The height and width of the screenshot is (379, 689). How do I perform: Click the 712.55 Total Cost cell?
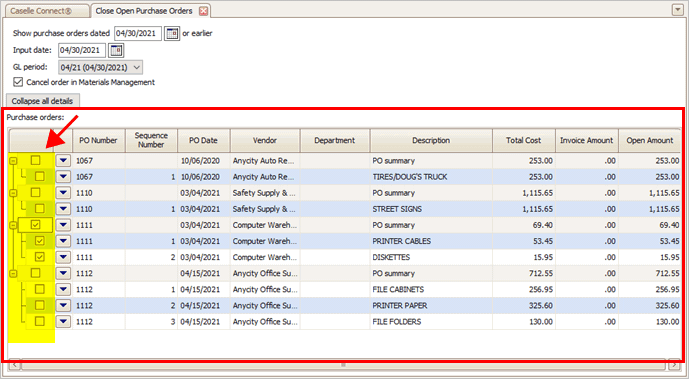pyautogui.click(x=524, y=273)
